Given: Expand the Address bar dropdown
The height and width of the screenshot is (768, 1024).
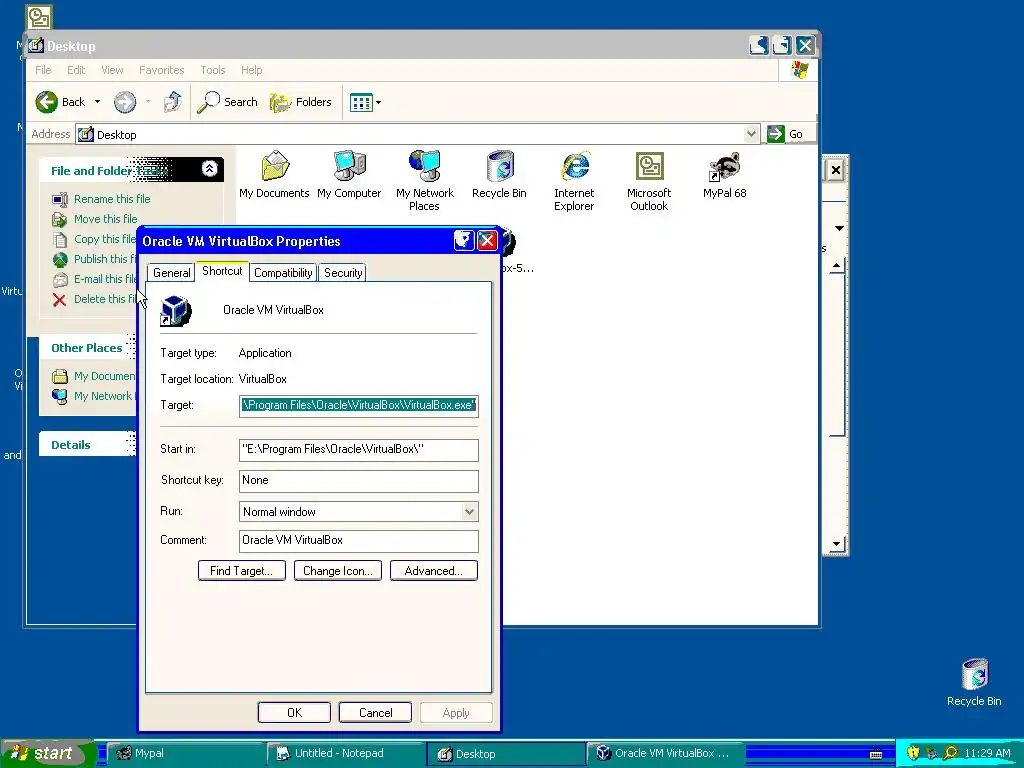Looking at the screenshot, I should (x=751, y=134).
